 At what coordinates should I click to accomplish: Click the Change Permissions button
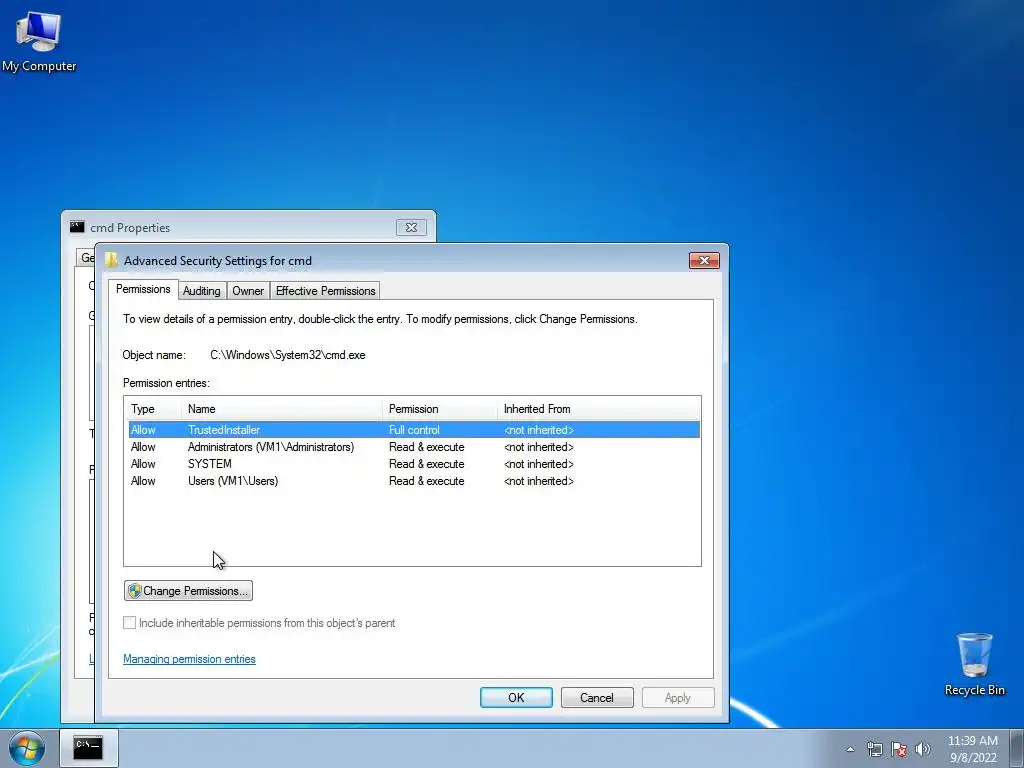pos(188,591)
